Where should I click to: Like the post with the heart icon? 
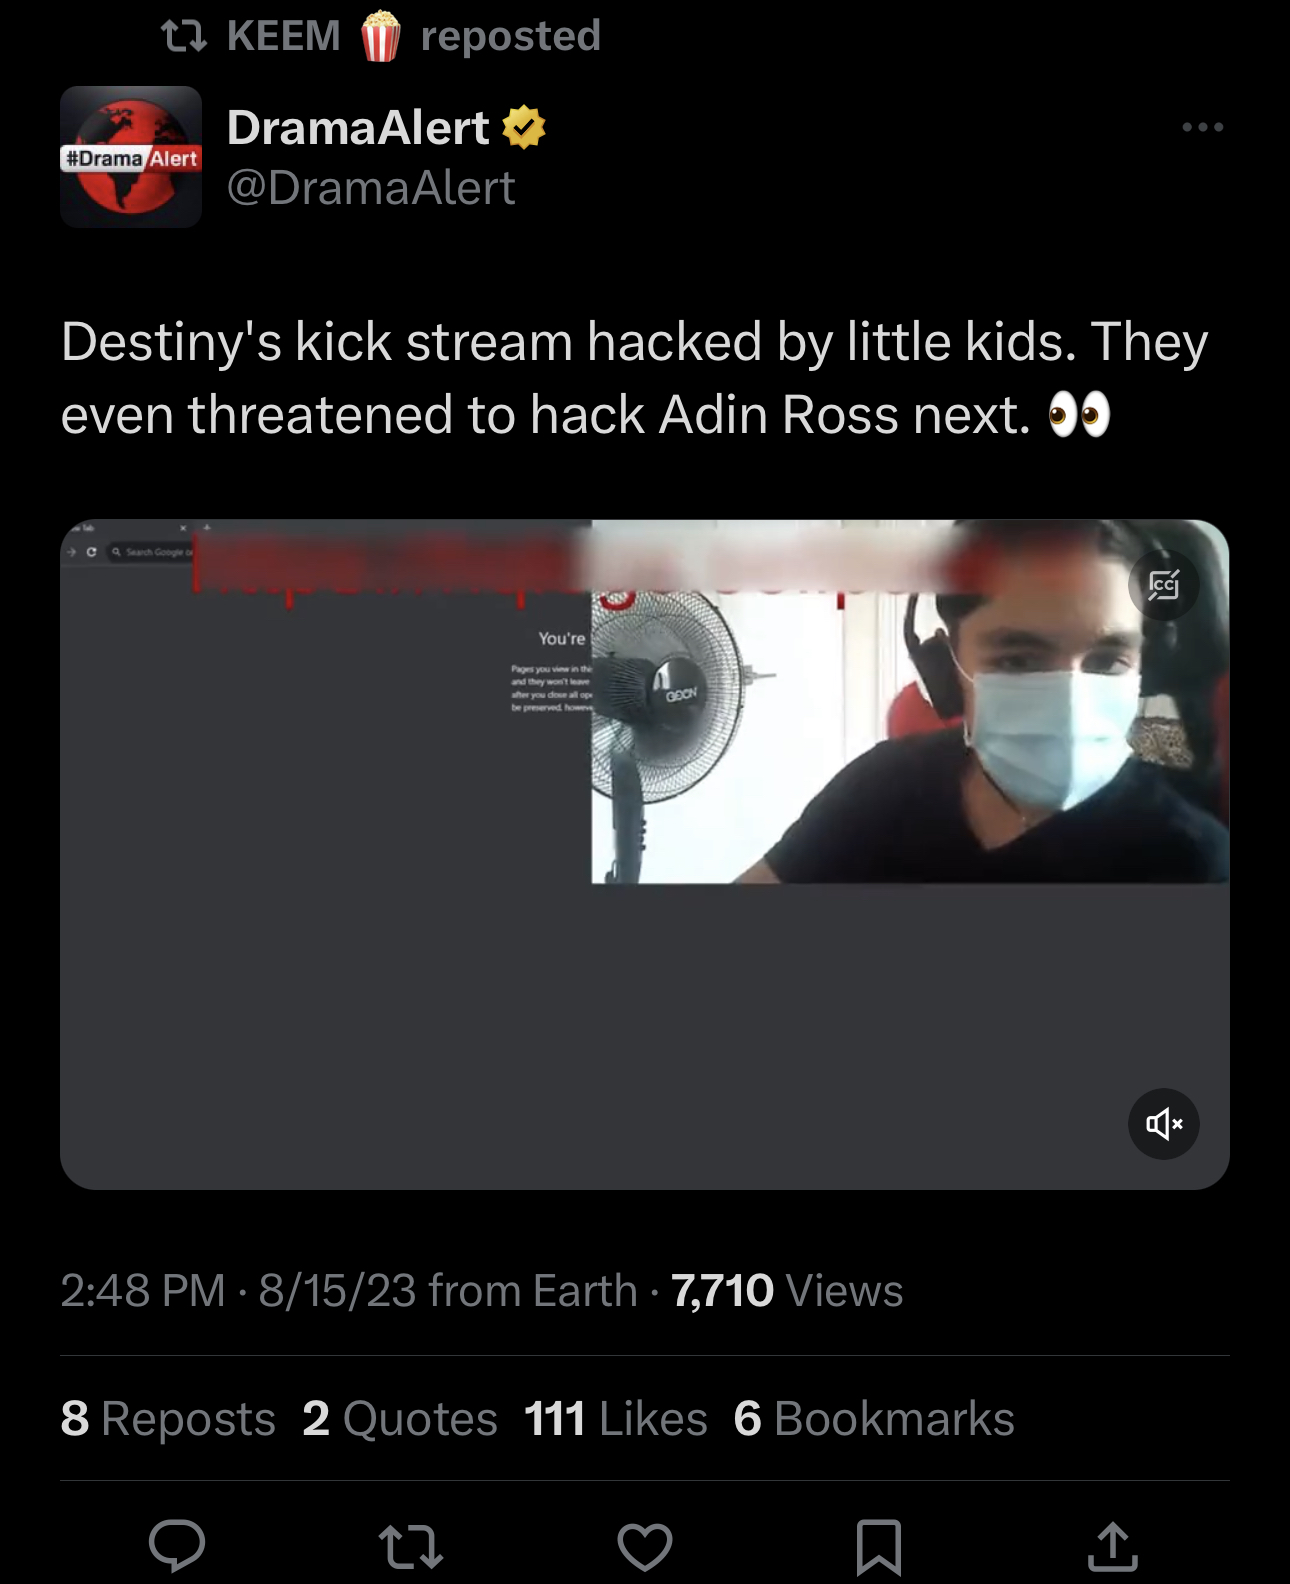point(645,1546)
